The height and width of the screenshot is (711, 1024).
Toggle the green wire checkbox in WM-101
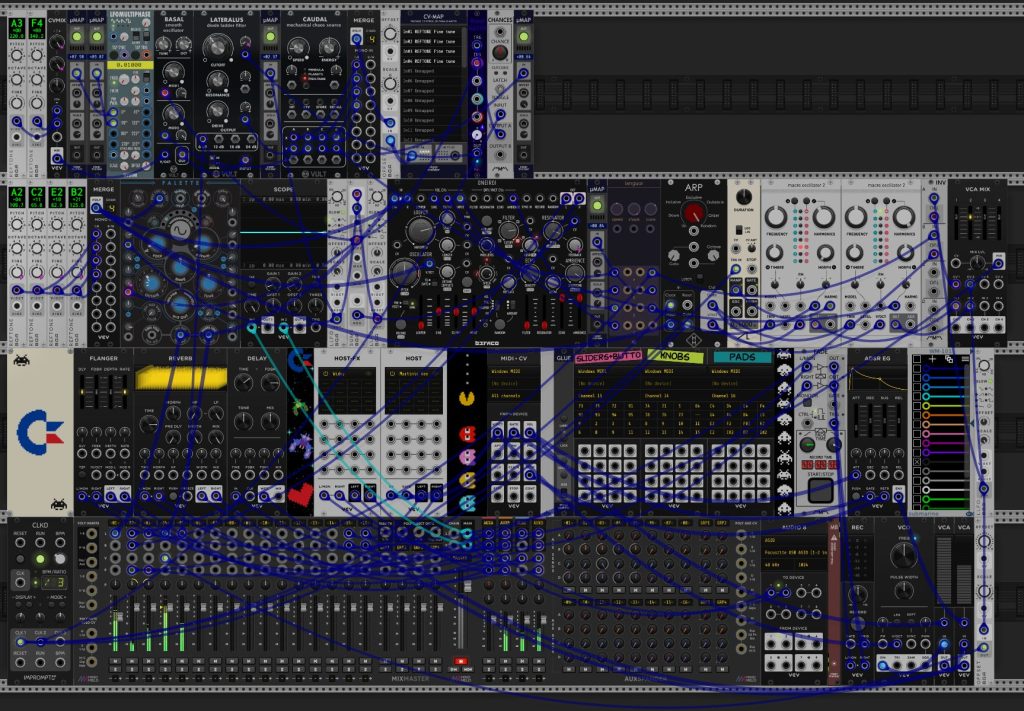(917, 499)
